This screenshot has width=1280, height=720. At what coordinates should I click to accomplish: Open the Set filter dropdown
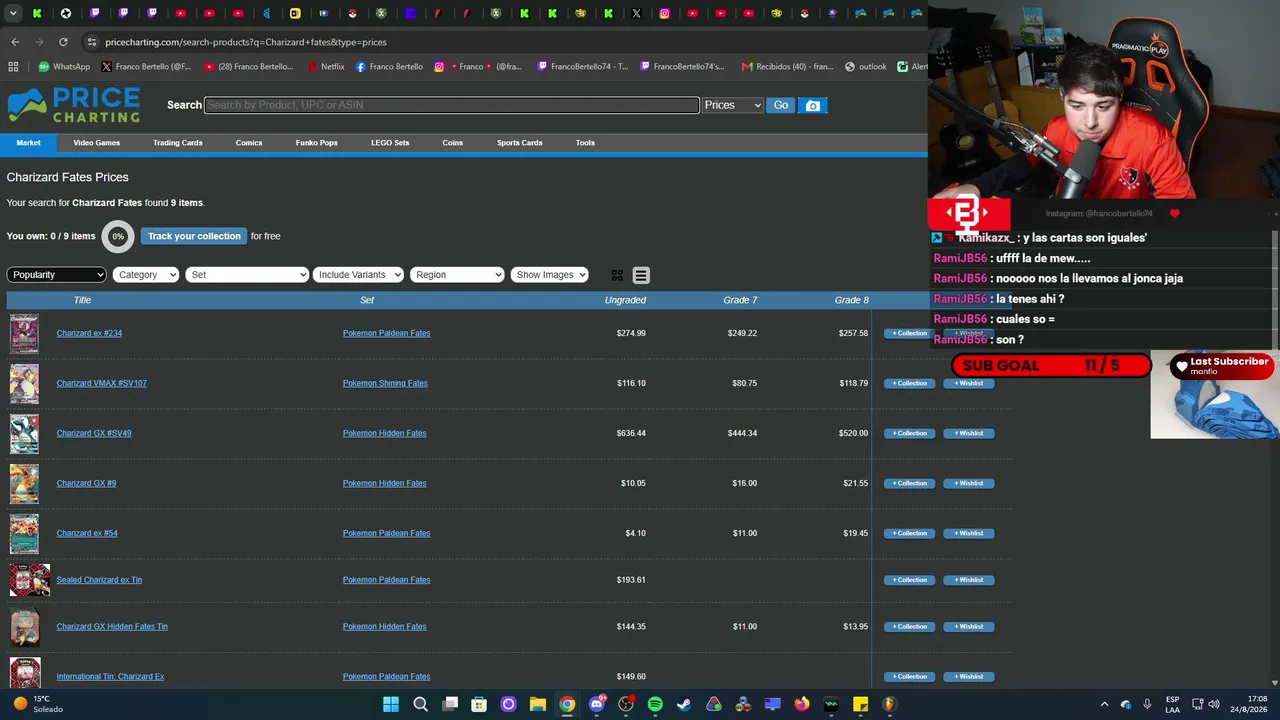[x=247, y=275]
